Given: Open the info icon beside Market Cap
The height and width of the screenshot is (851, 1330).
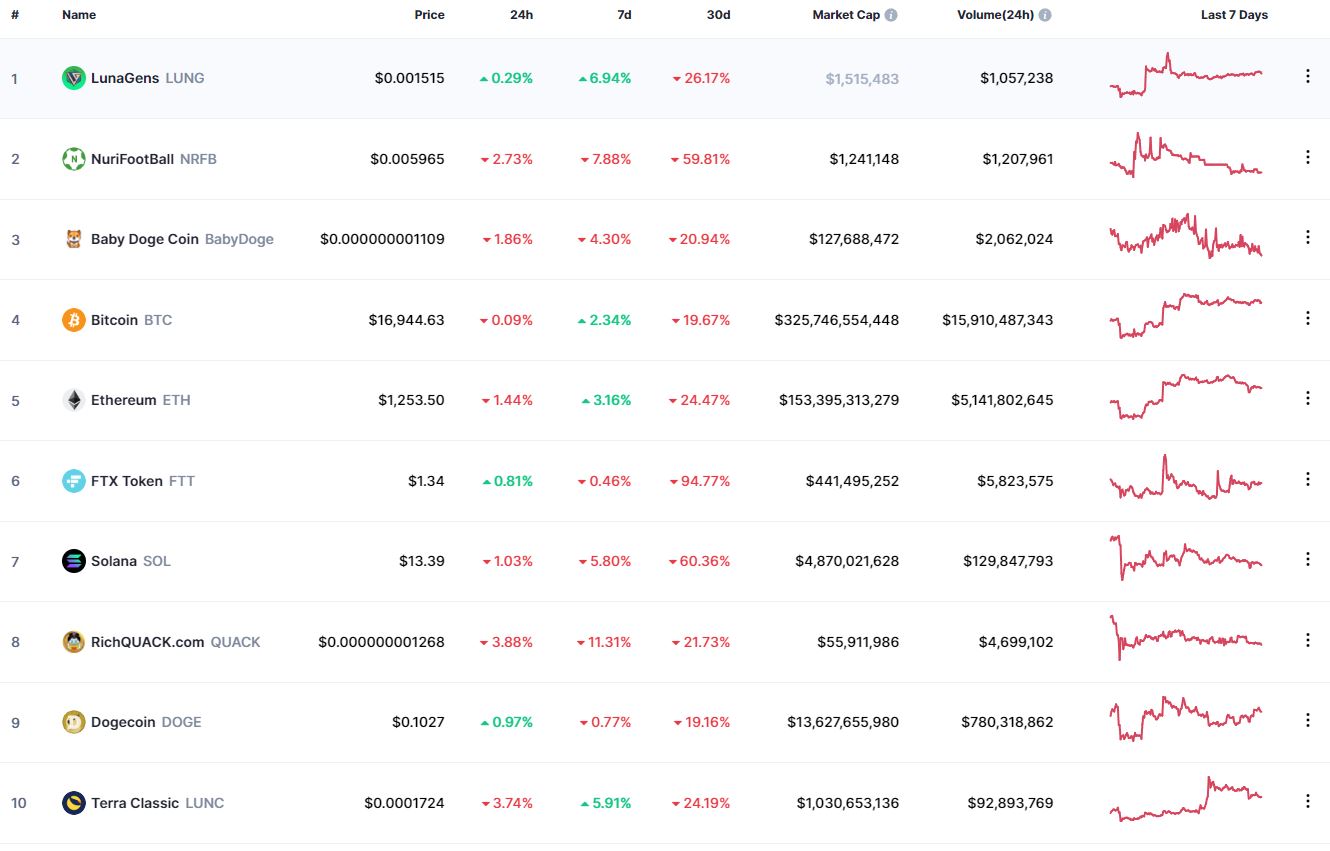Looking at the screenshot, I should click(891, 15).
